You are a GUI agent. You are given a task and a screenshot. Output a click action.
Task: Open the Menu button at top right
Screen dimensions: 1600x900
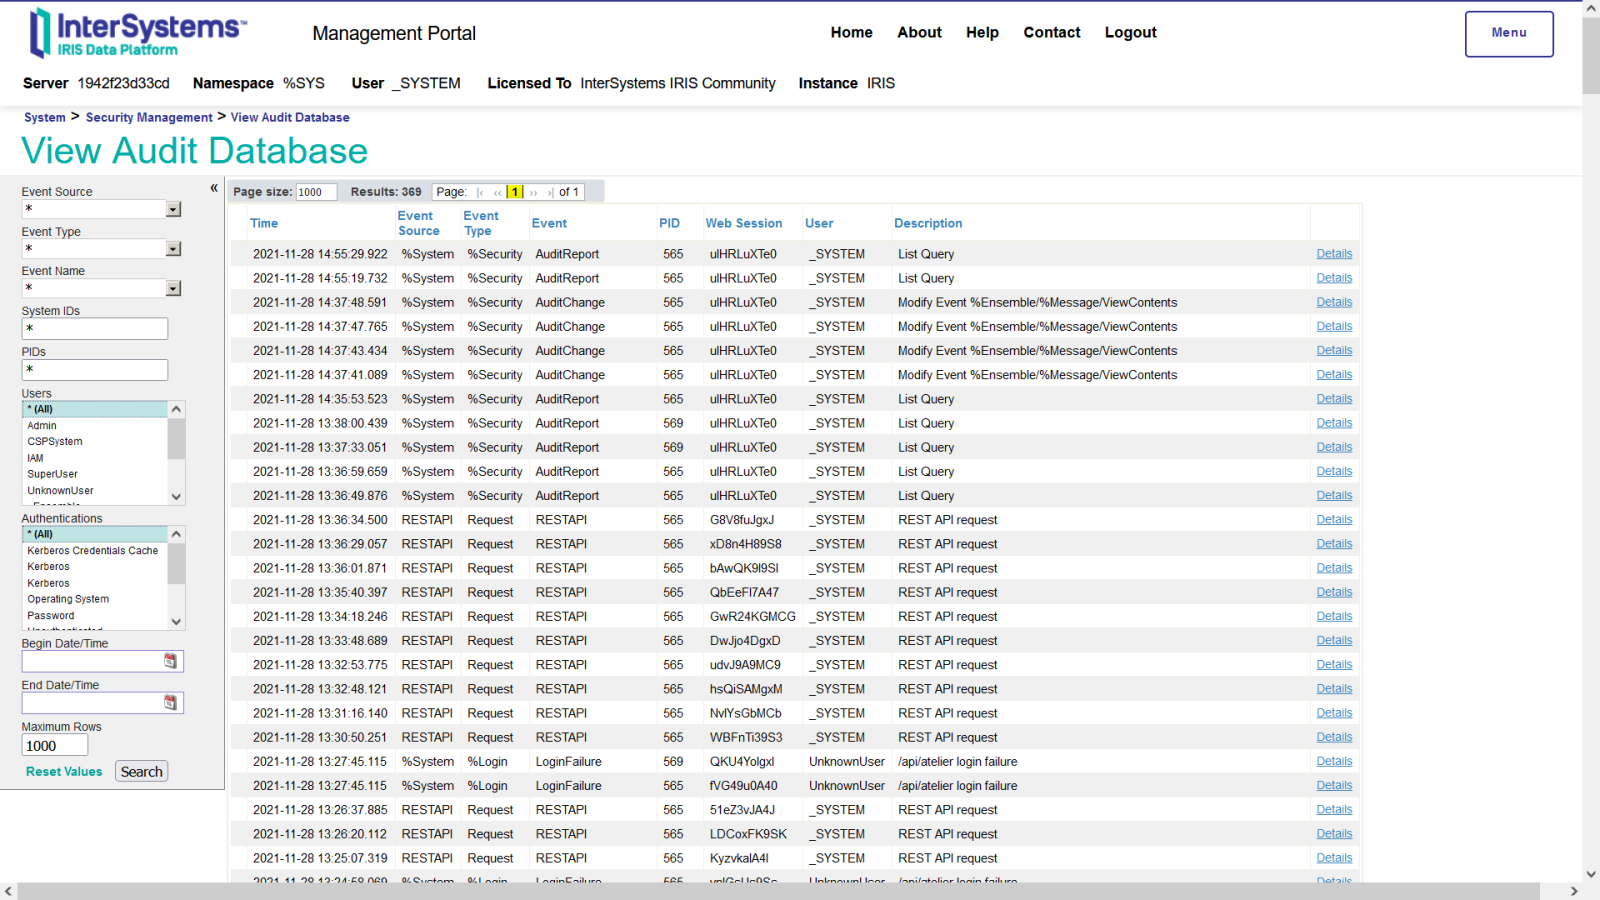pos(1508,33)
